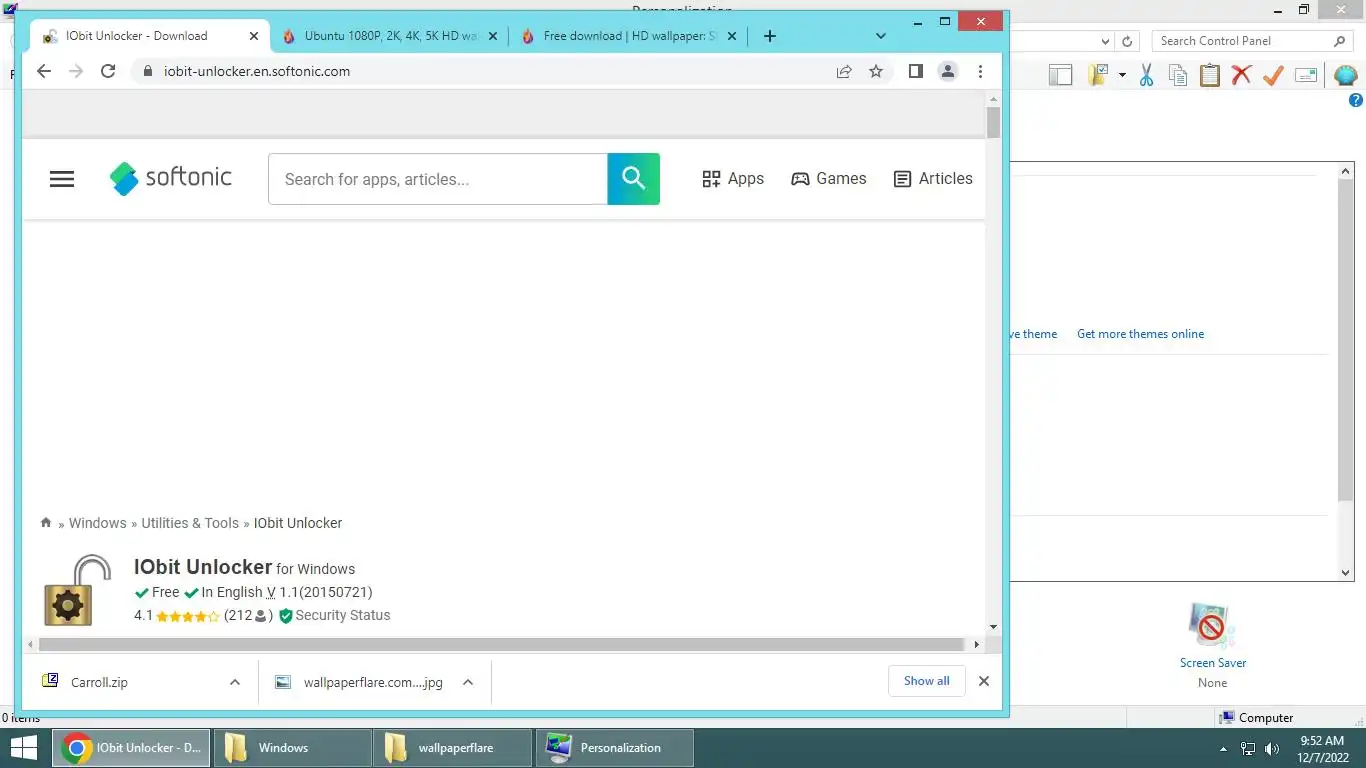
Task: Open the Screen Saver settings link
Action: (x=1212, y=663)
